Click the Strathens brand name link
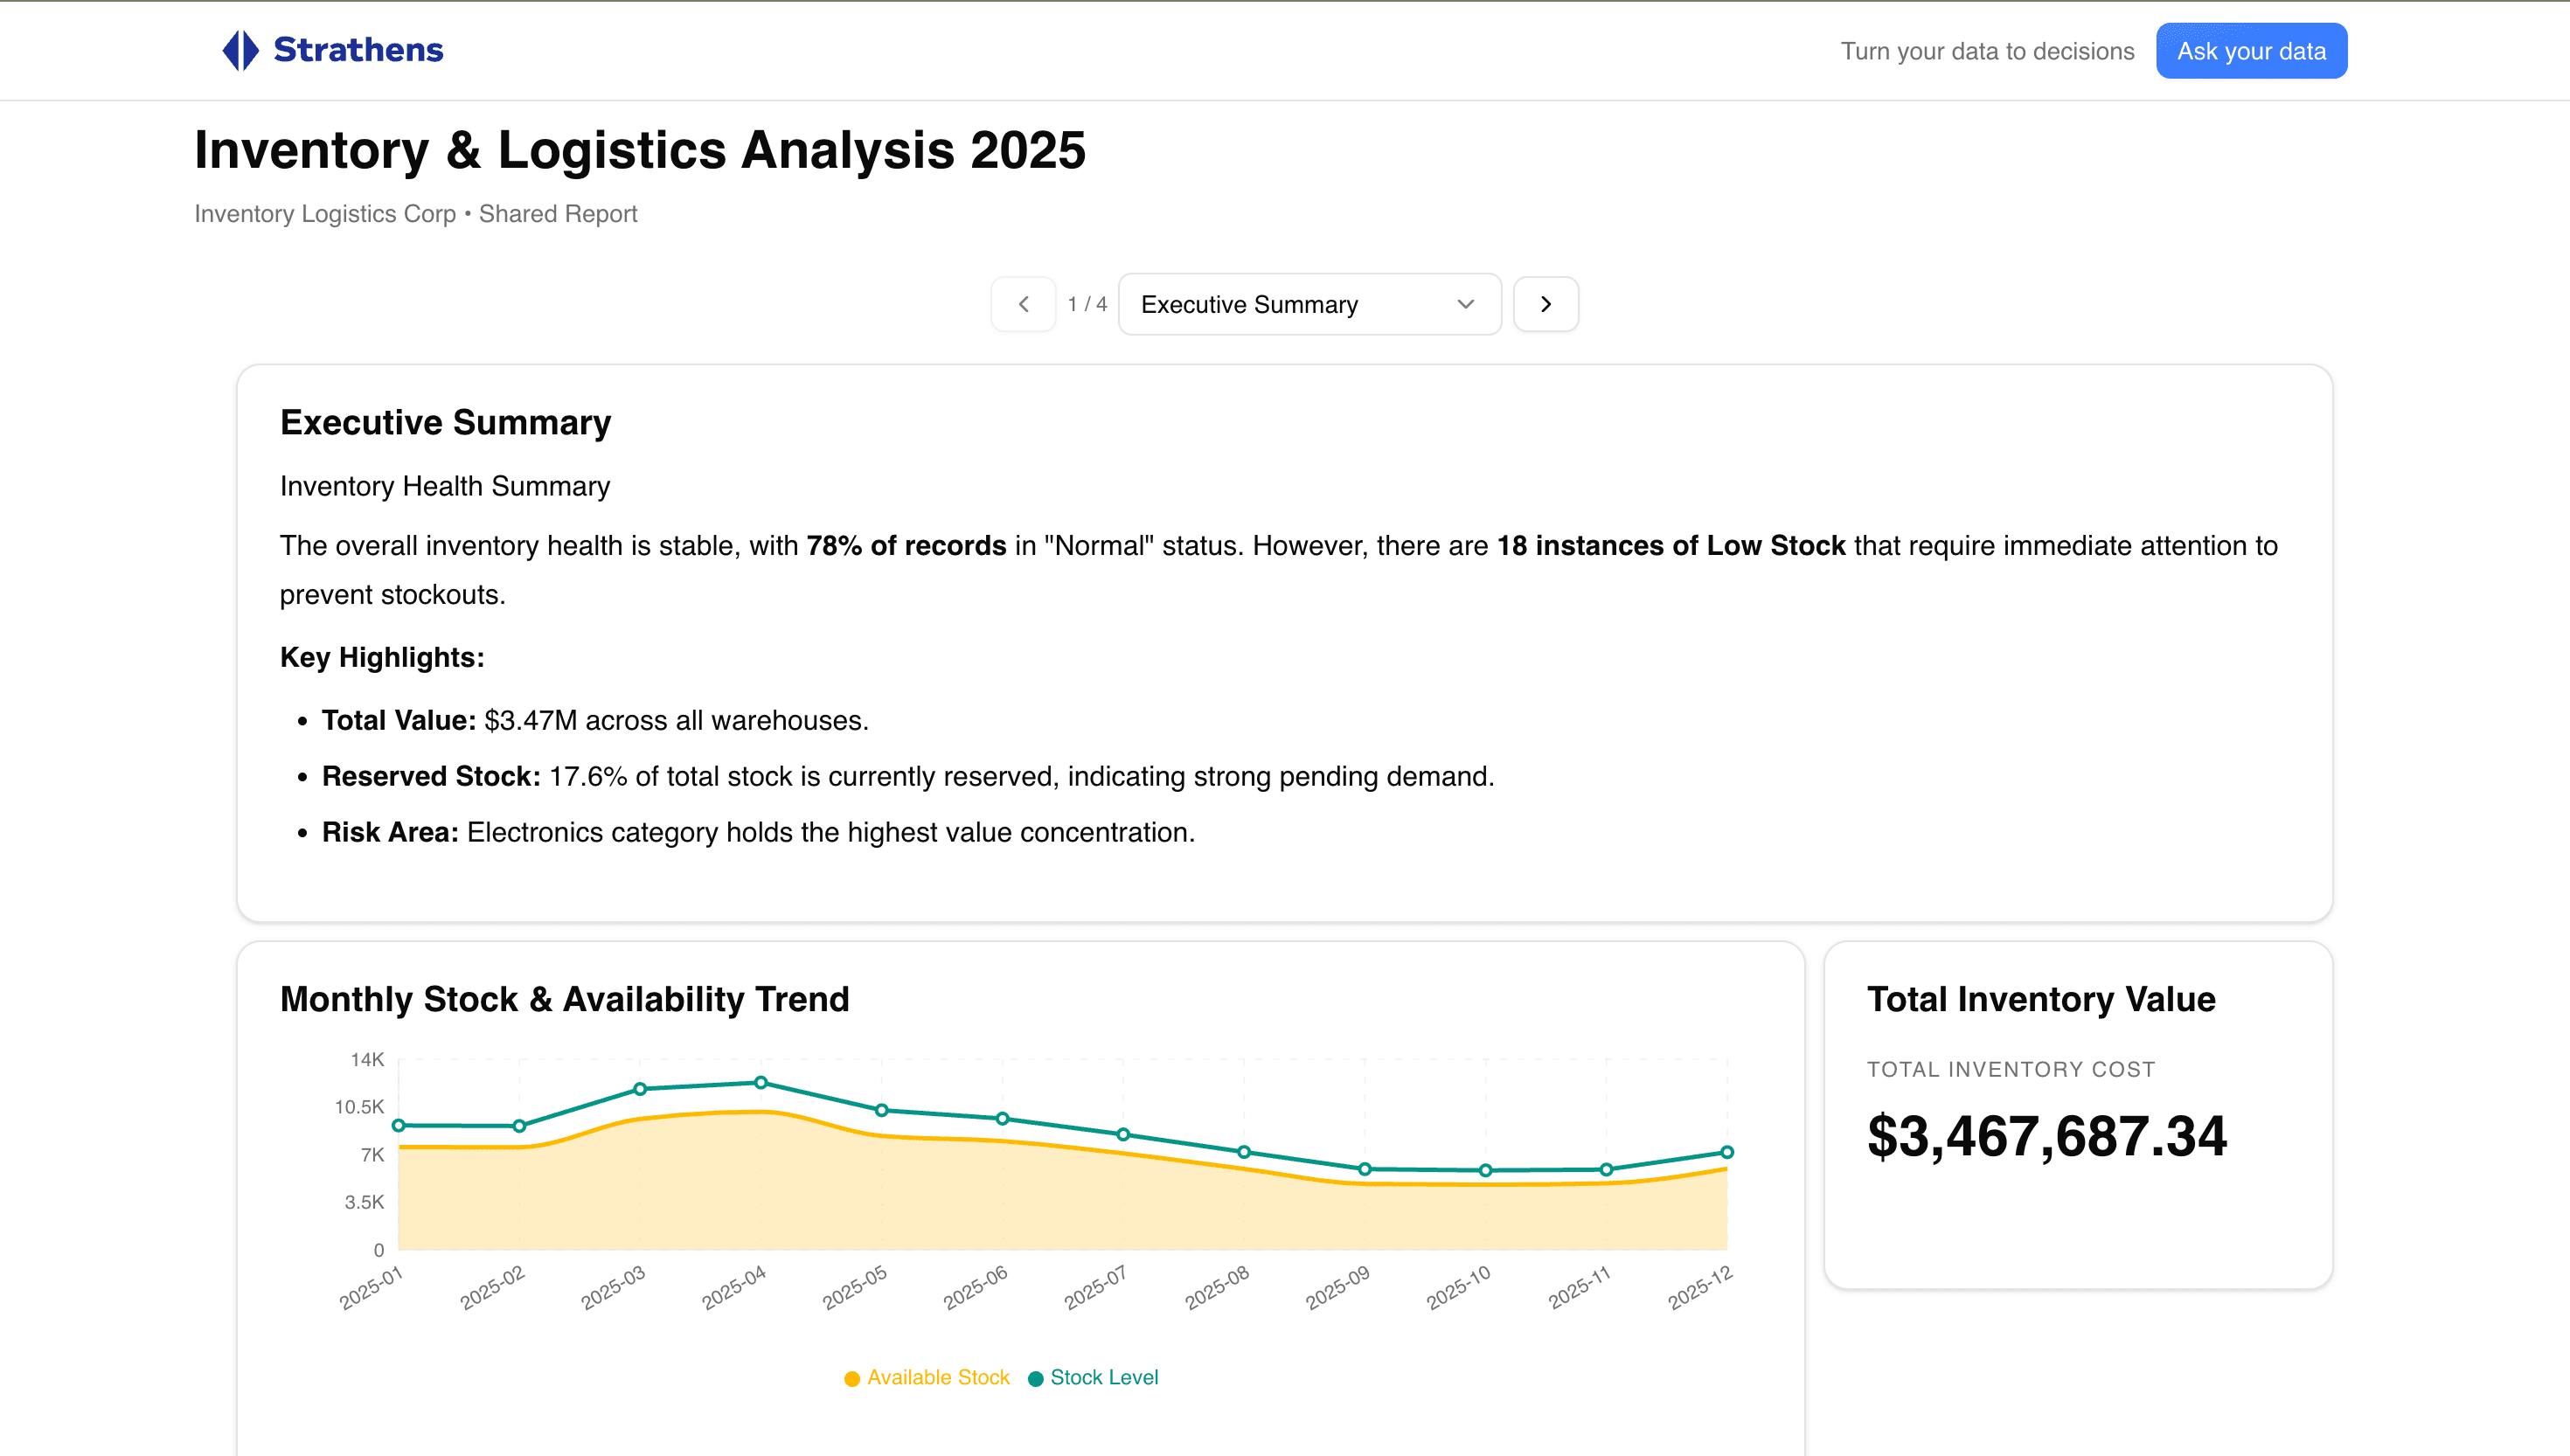The height and width of the screenshot is (1456, 2570). pyautogui.click(x=358, y=50)
